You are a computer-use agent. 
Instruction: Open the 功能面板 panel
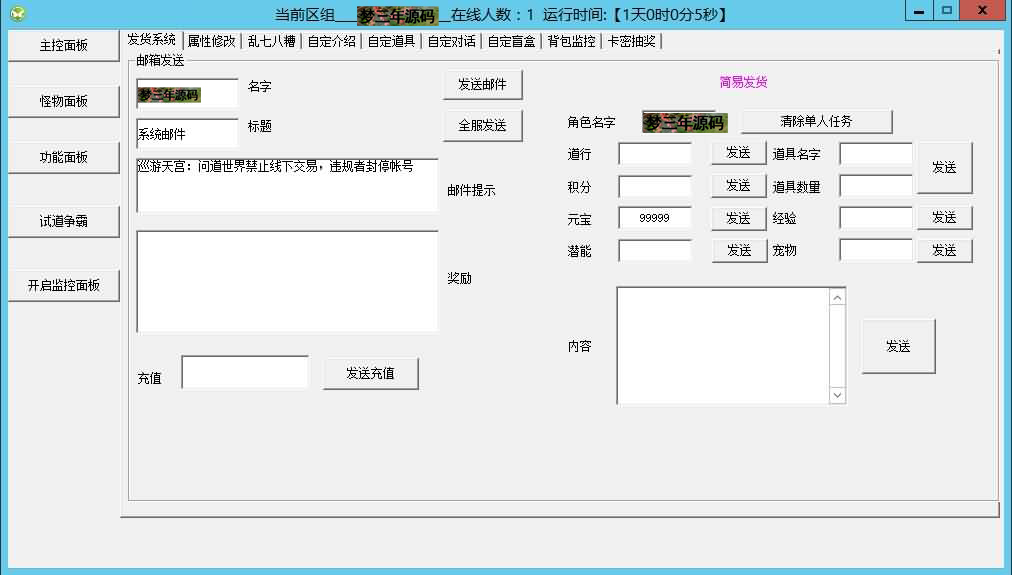point(64,157)
